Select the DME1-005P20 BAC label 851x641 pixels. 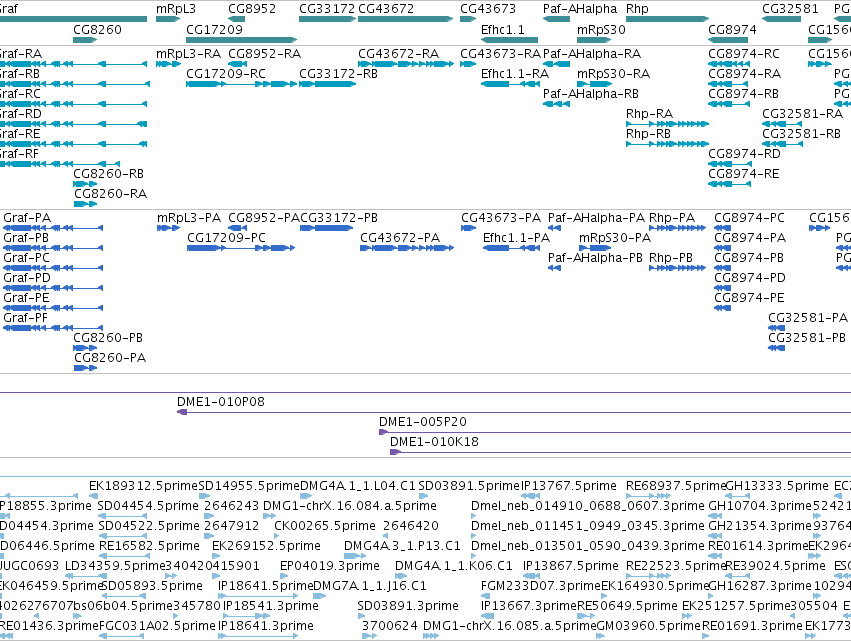coord(423,422)
